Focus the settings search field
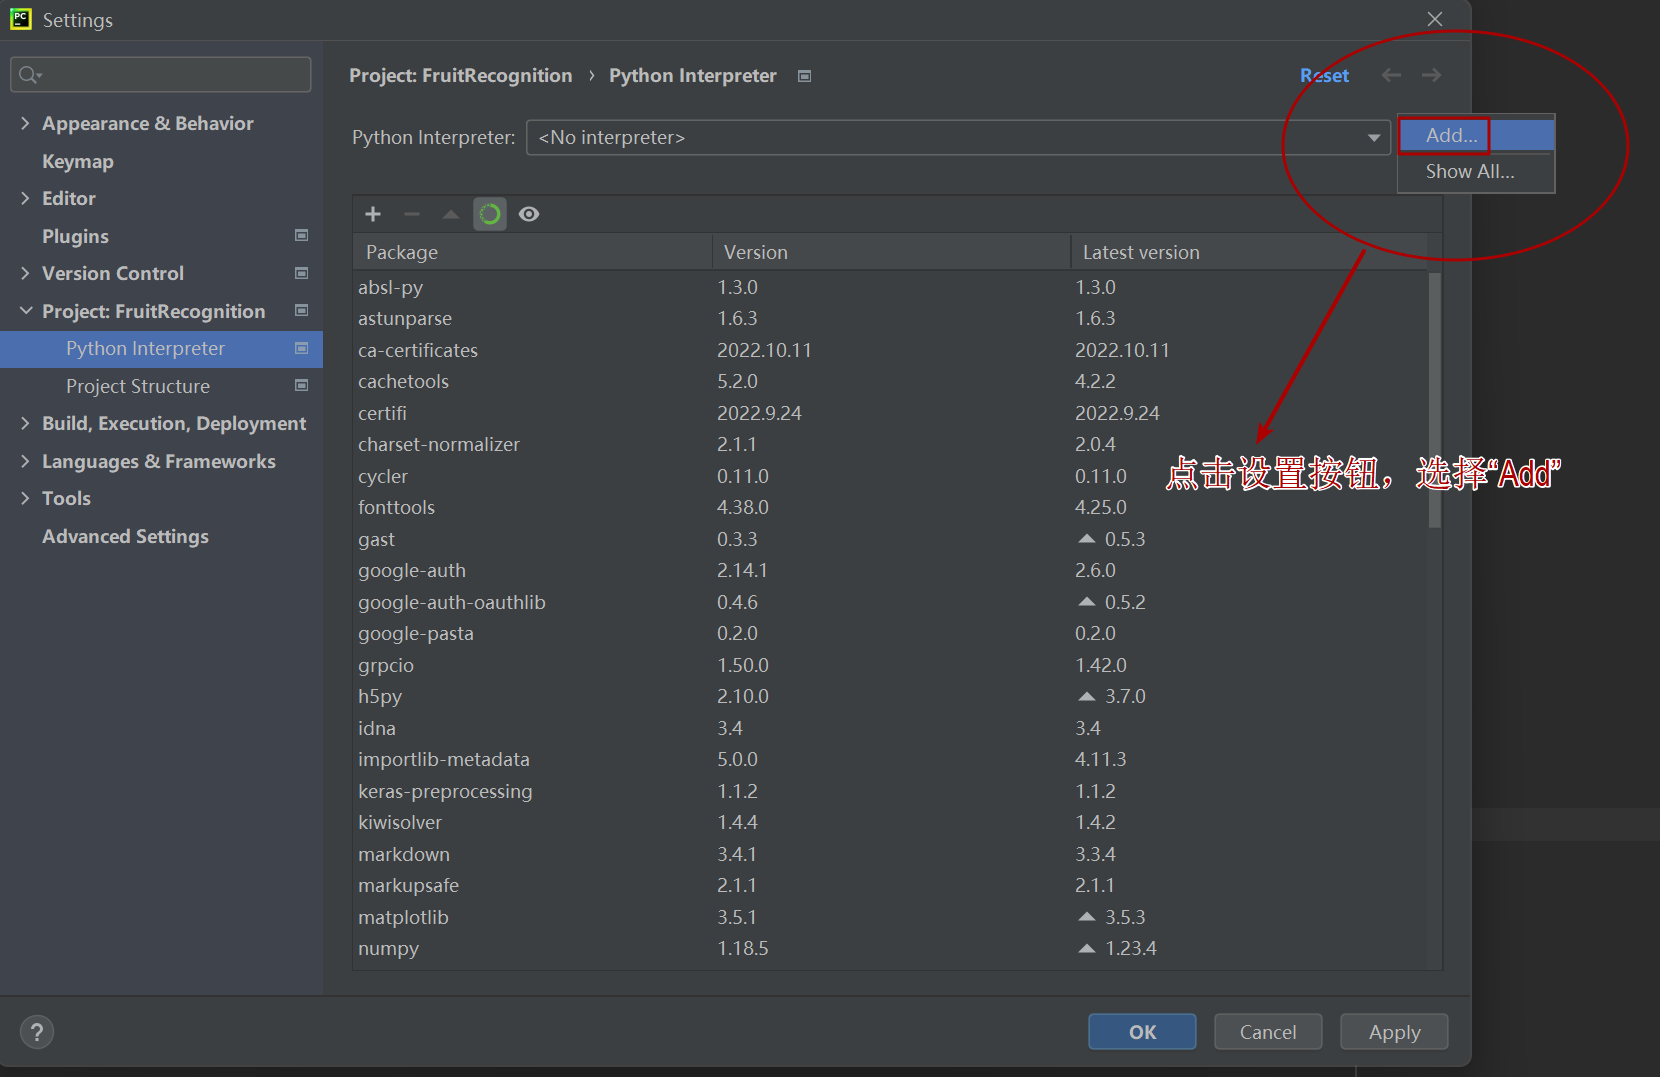 161,75
